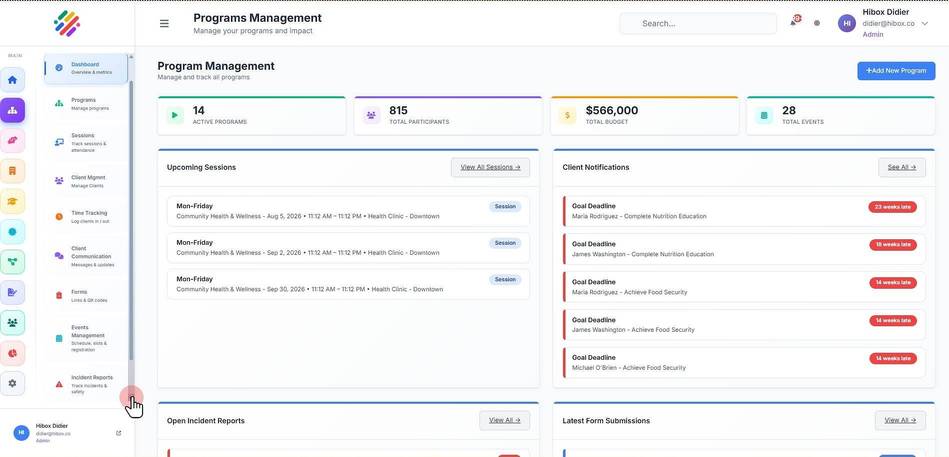Click the green play icon on Active Programs

click(175, 115)
